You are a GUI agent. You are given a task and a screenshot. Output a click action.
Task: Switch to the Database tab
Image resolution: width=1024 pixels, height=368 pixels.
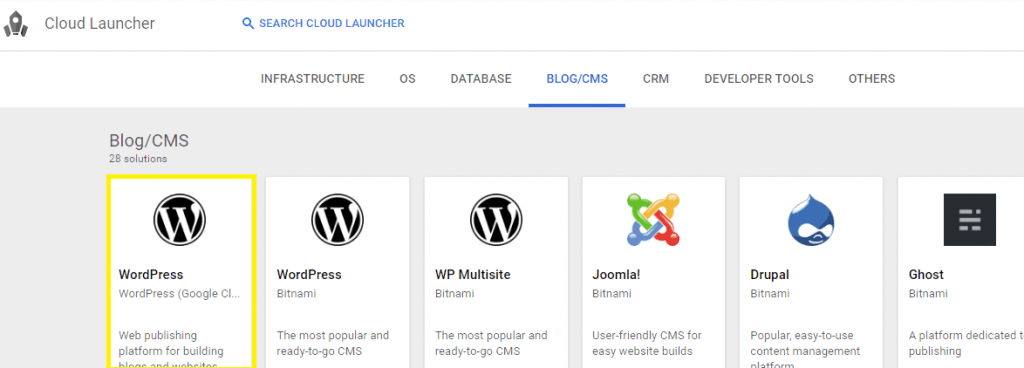[x=481, y=79]
